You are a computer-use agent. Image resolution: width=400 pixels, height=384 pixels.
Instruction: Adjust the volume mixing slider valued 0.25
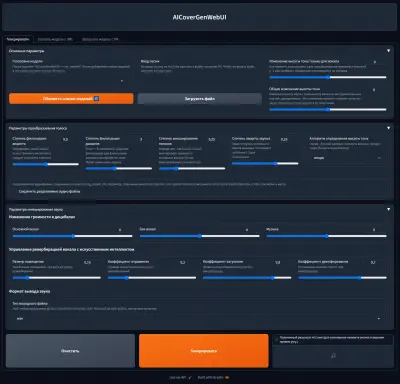tap(192, 168)
